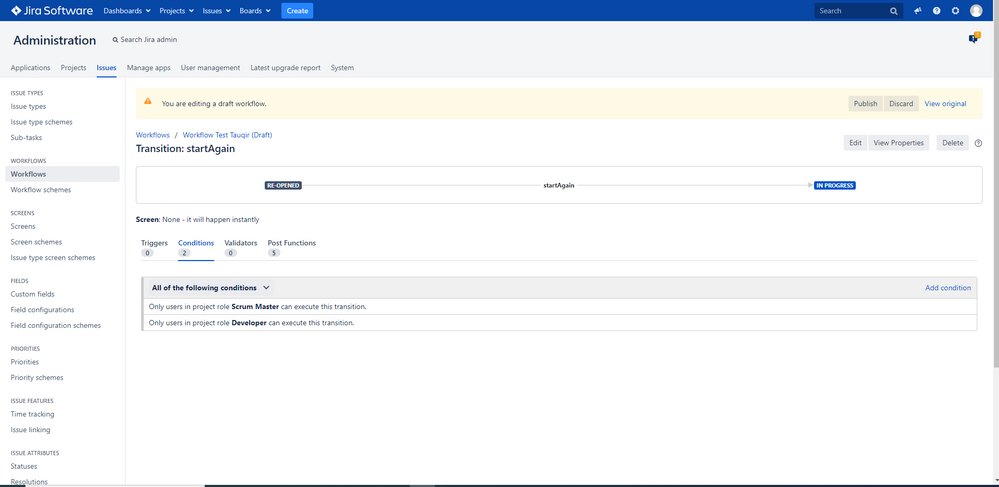This screenshot has width=999, height=487.
Task: Click the help icon next to Delete
Action: coord(978,143)
